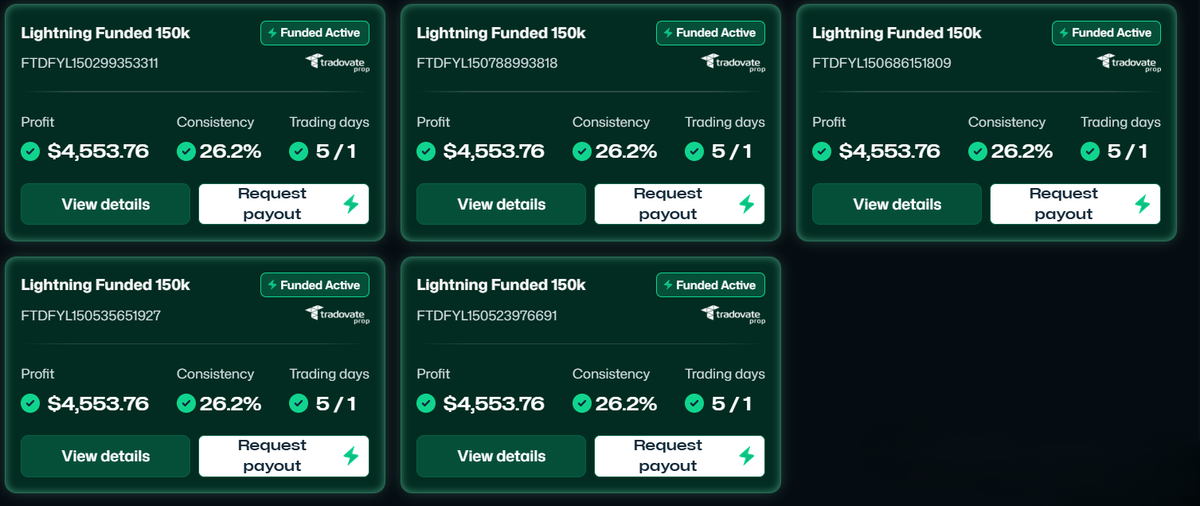The width and height of the screenshot is (1200, 506).
Task: Click consistency checkmark icon on account FTDFYL150686151809
Action: 978,152
